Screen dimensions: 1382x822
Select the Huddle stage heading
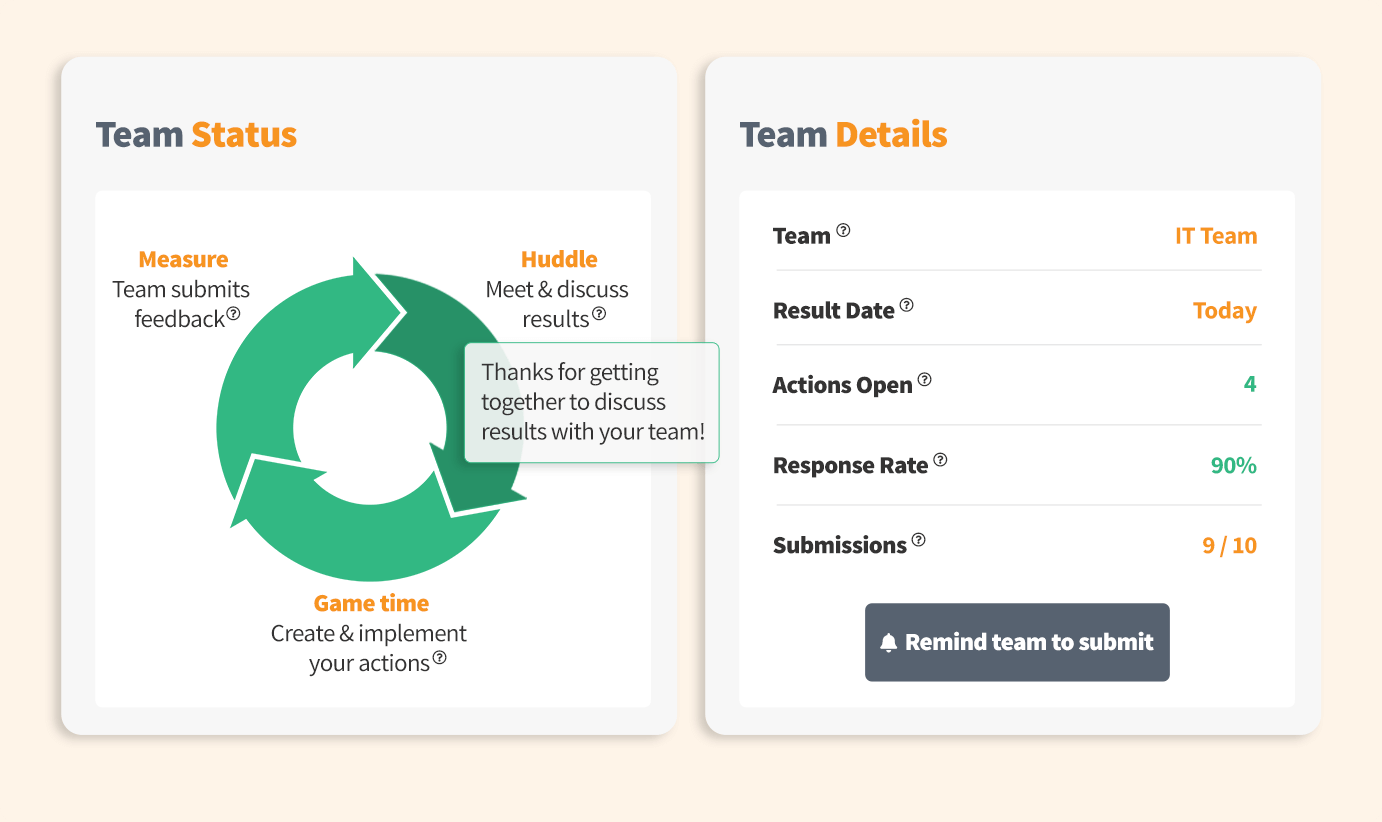(559, 259)
